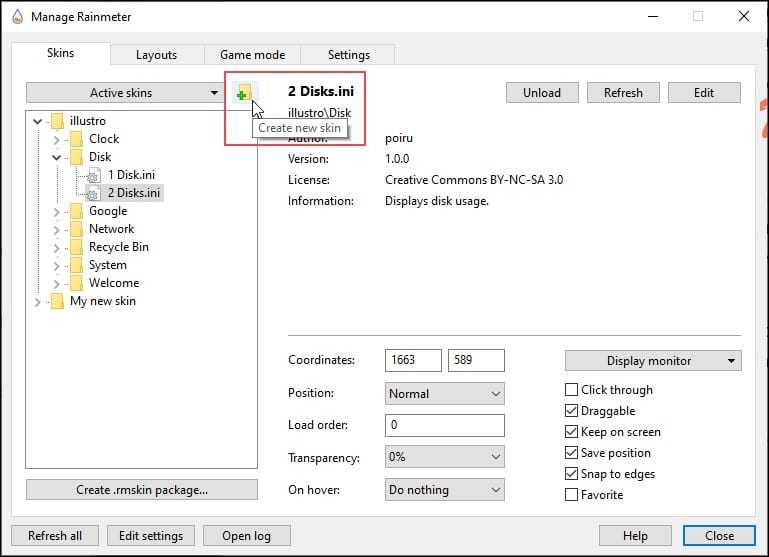The image size is (769, 557).
Task: Click the 2 Disks.ini file icon
Action: (x=94, y=193)
